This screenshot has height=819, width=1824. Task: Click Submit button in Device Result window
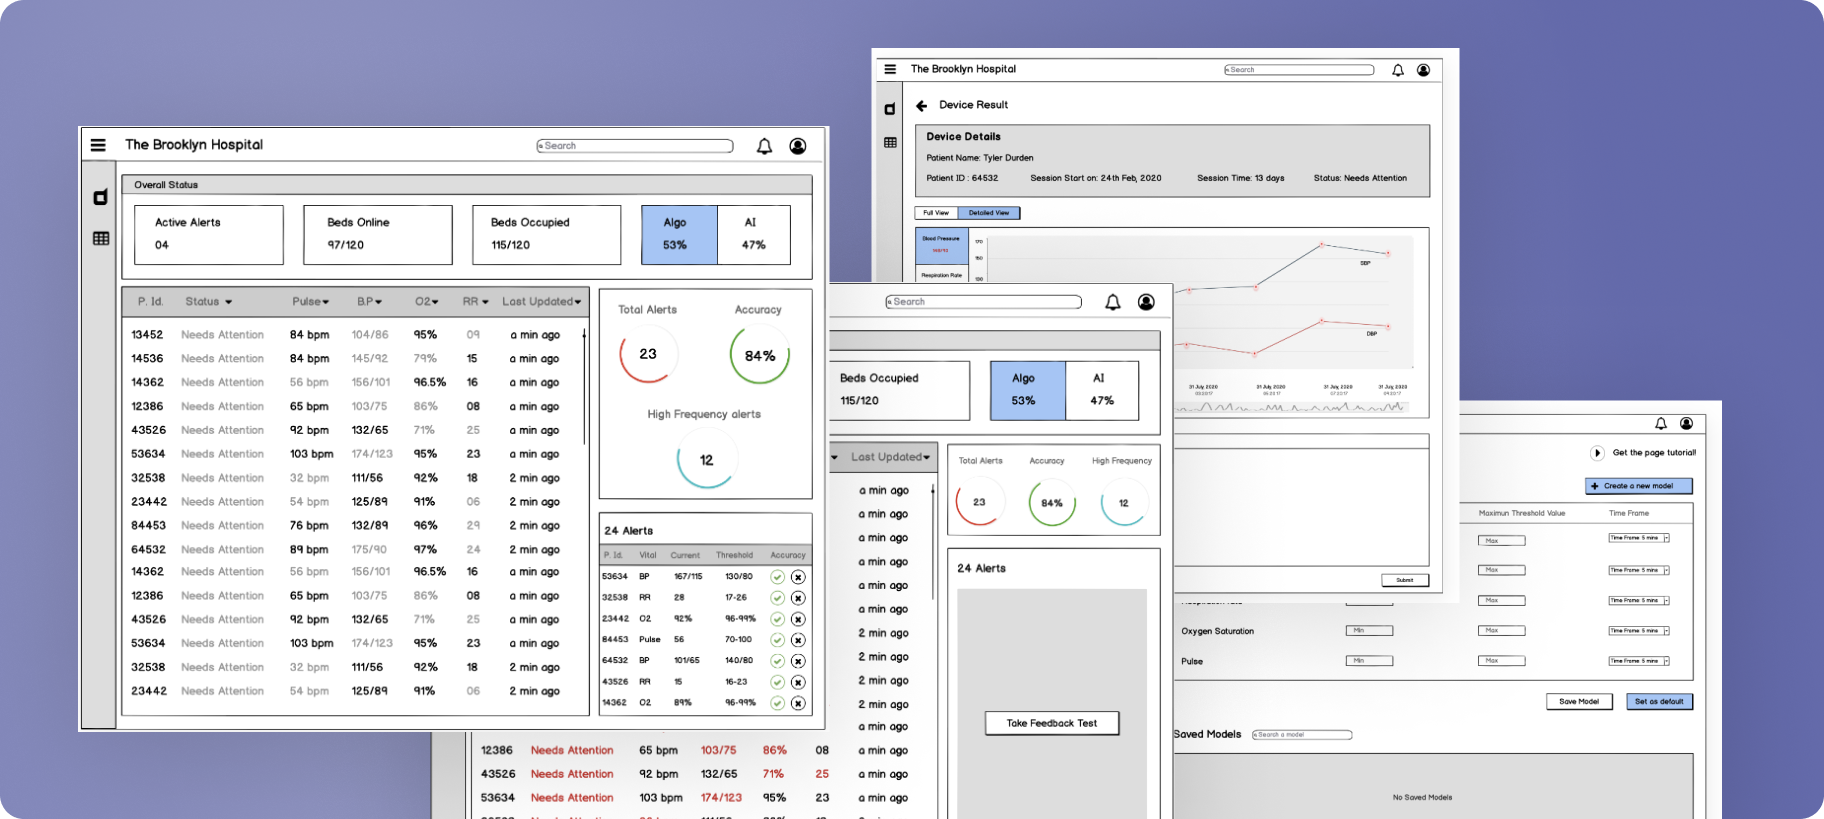(1405, 580)
